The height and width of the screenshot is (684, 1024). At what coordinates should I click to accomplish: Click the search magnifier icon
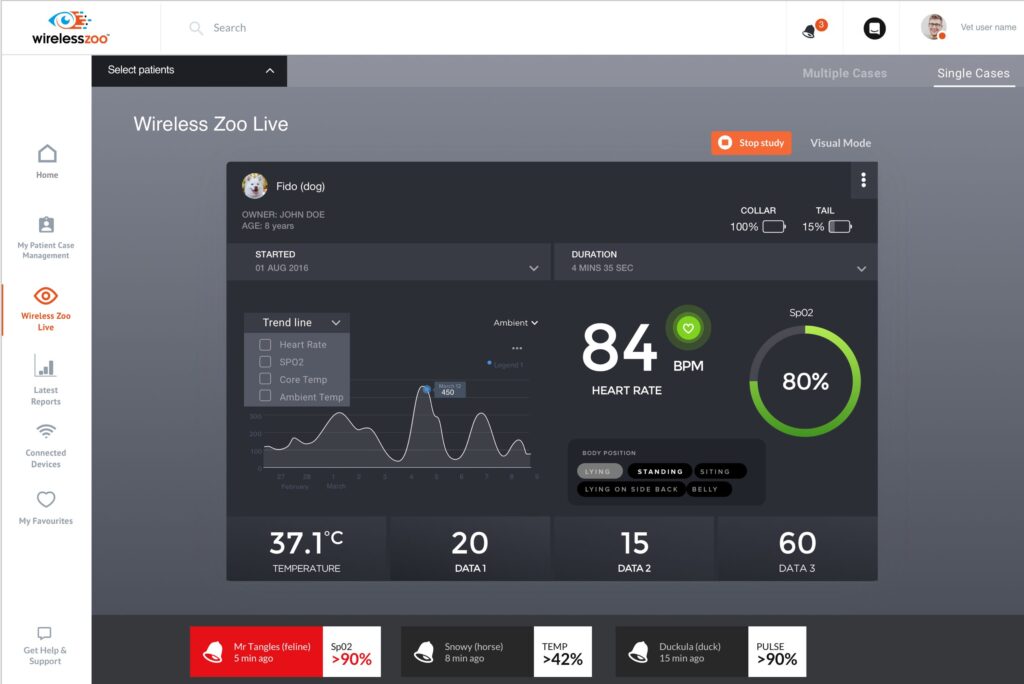(x=196, y=28)
